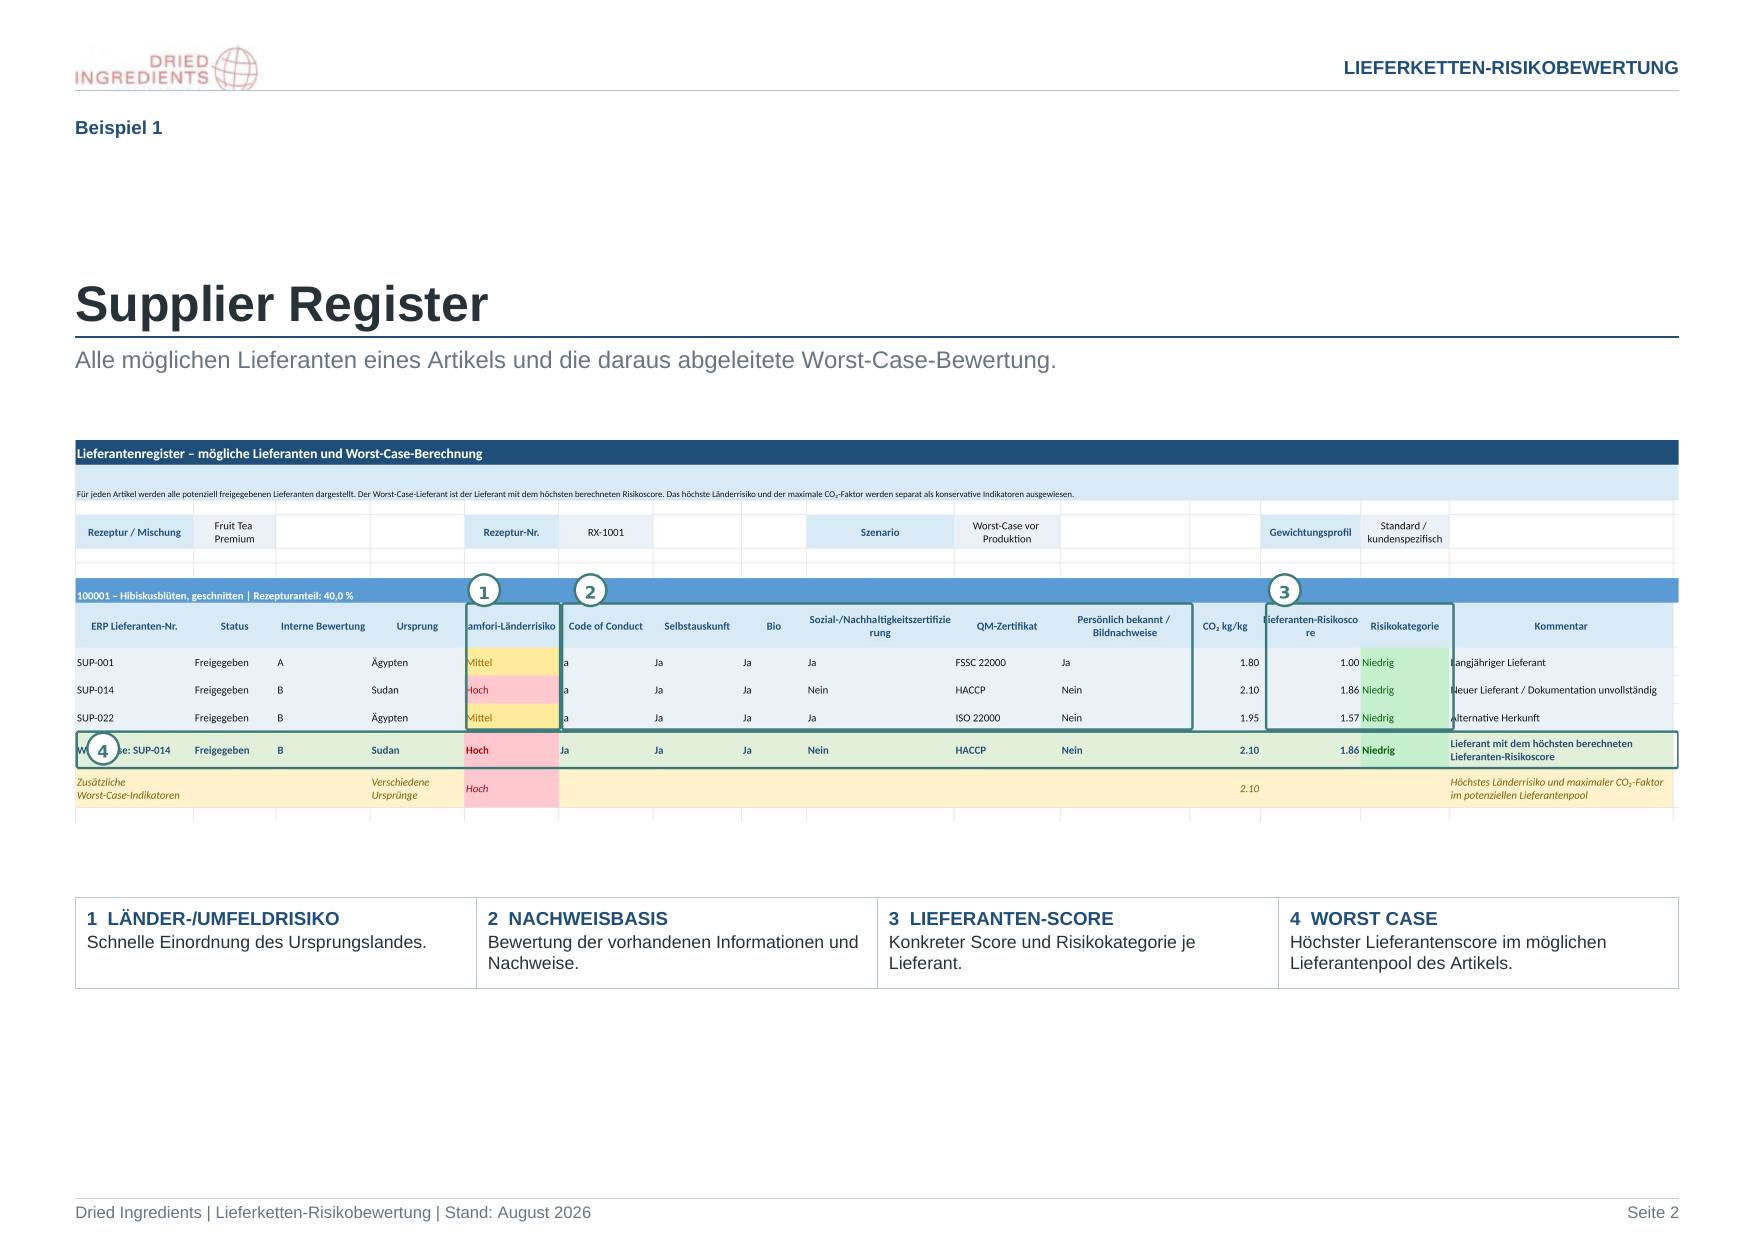Click comment 'Neuer Lieferant / Dokumentation unvollständig'
Viewport: 1754px width, 1241px height.
pos(1554,690)
